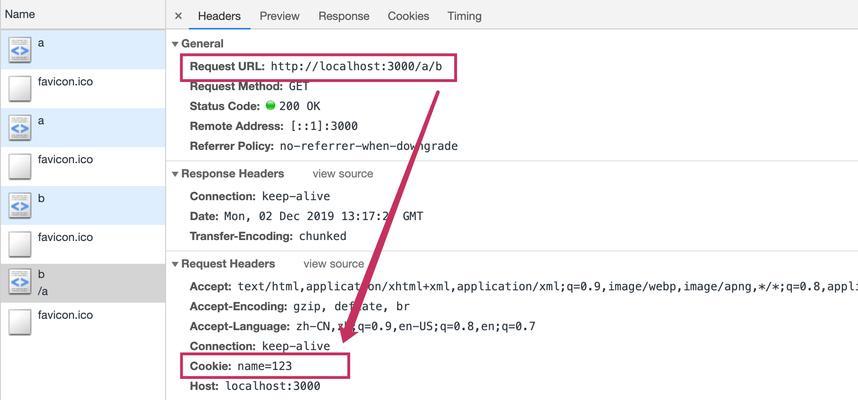Close the request details panel

click(x=178, y=16)
